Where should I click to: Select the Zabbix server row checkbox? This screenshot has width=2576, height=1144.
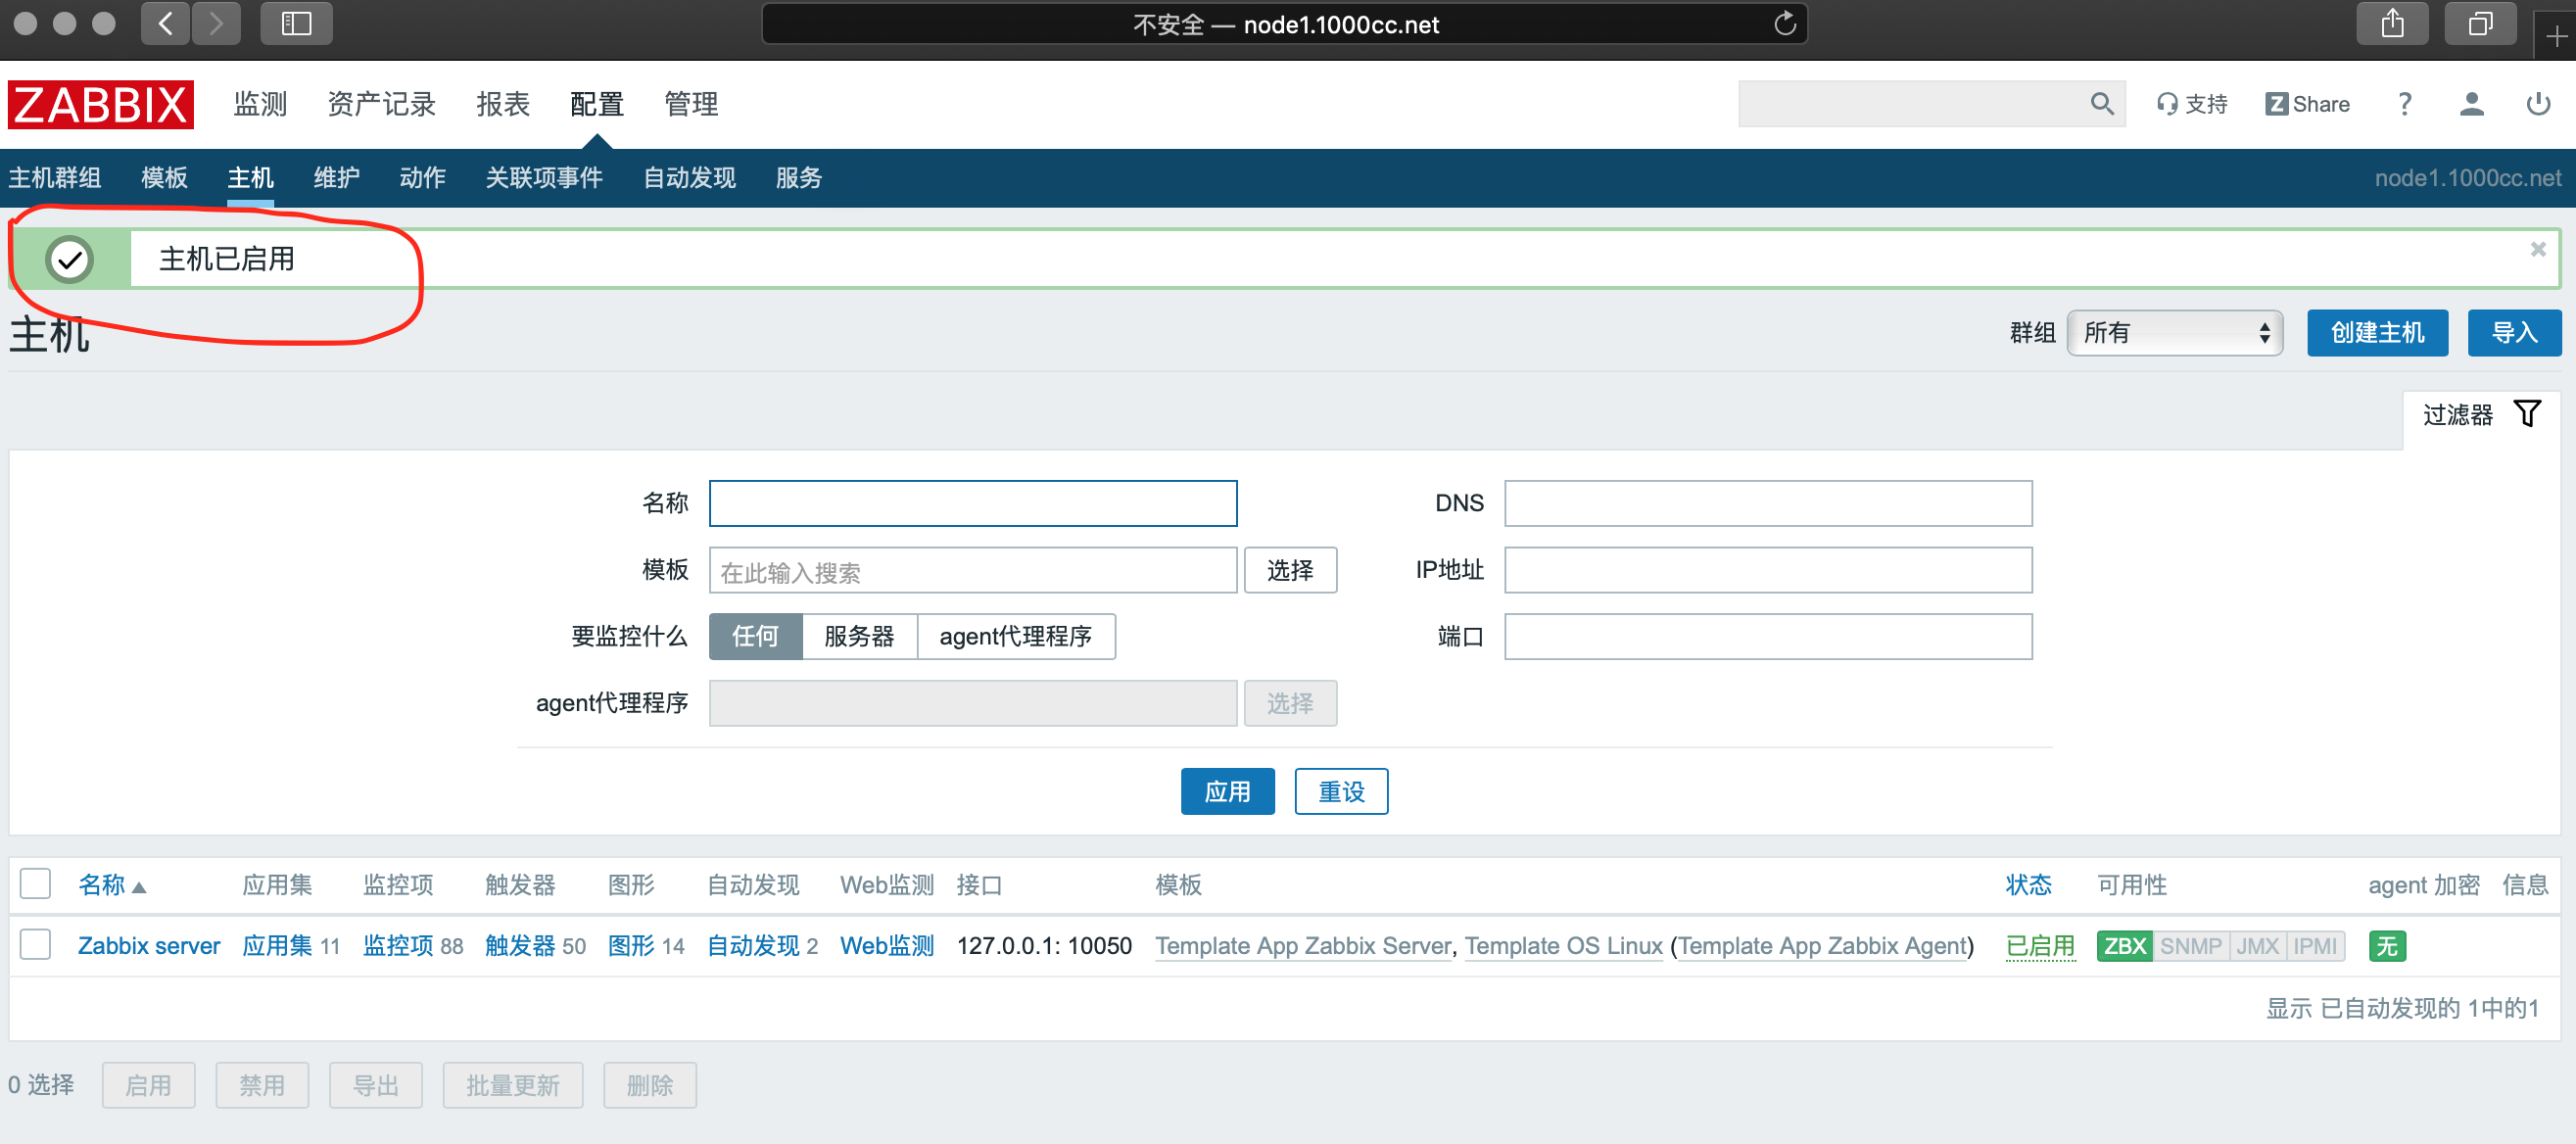[36, 945]
